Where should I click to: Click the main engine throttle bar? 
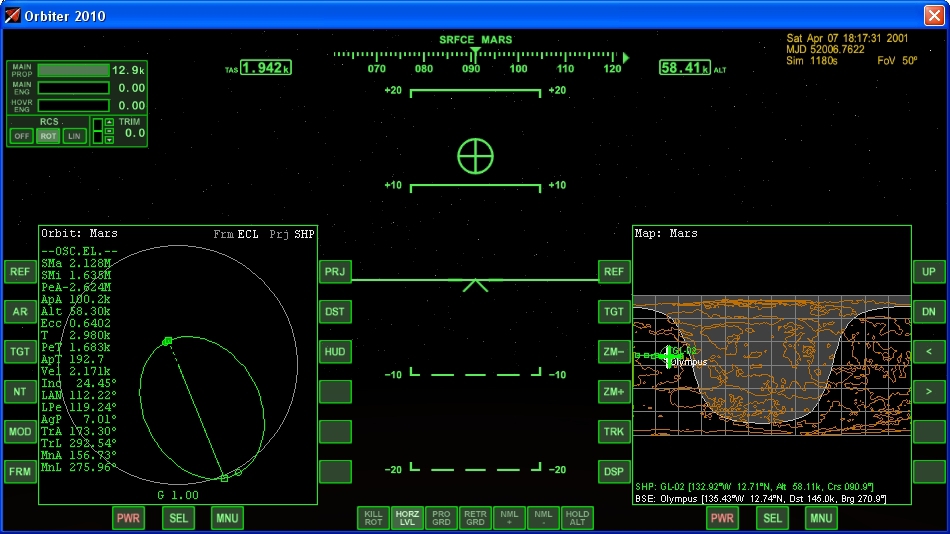tap(73, 88)
